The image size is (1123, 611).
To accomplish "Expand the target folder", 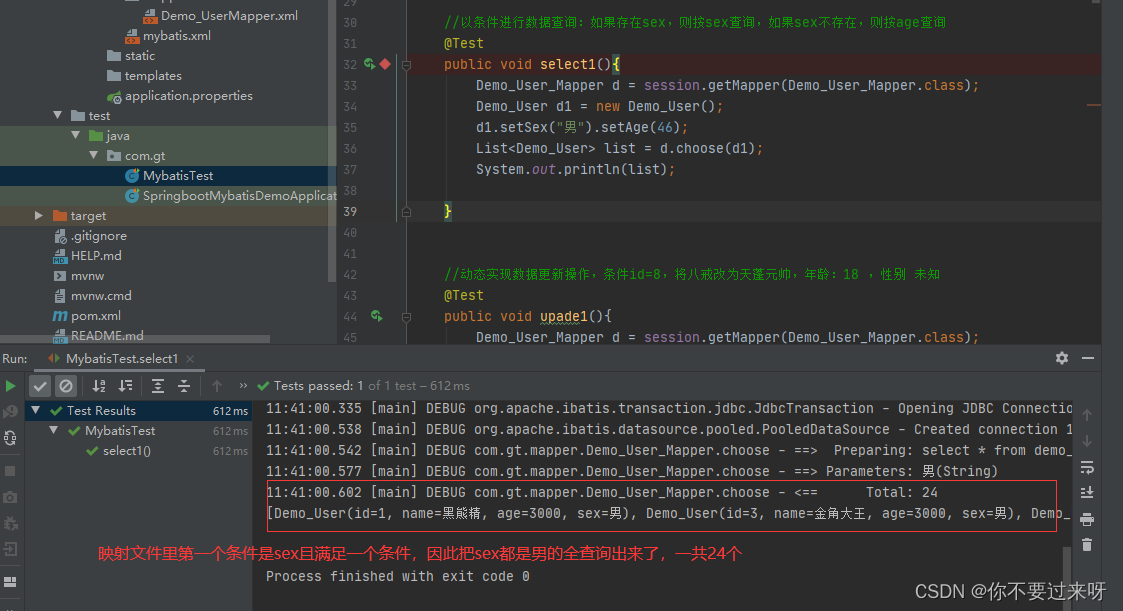I will pos(39,216).
